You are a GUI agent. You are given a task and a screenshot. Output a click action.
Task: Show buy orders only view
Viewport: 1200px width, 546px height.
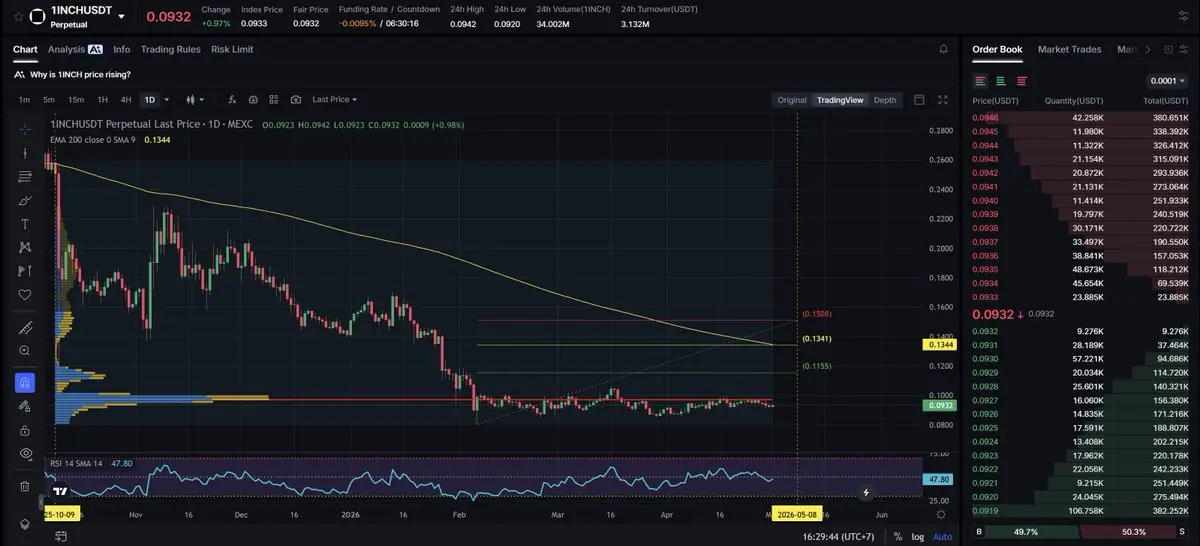[x=1001, y=81]
